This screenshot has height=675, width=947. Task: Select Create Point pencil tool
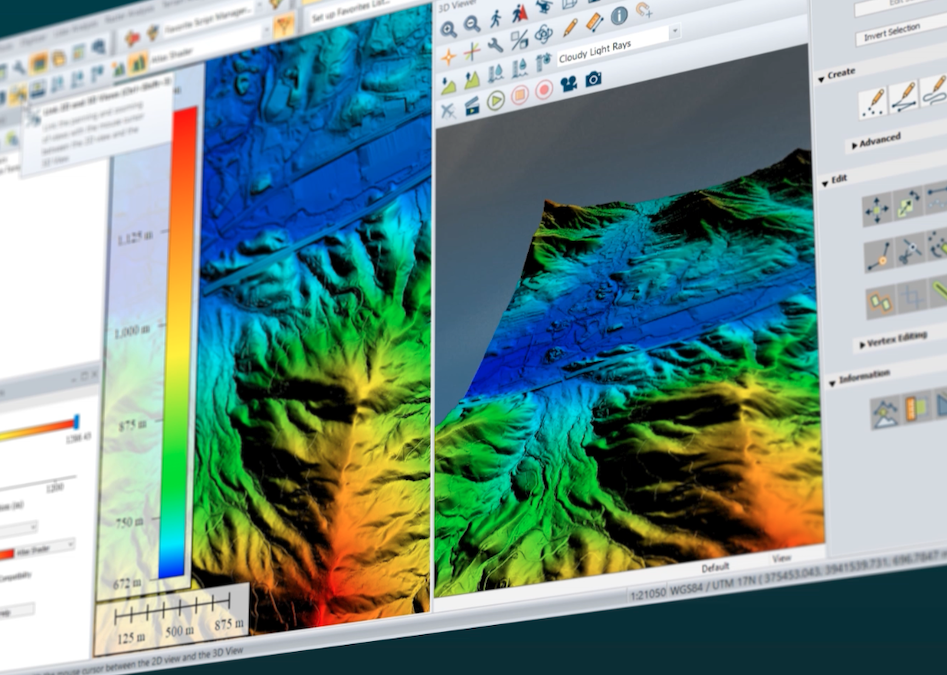point(873,102)
